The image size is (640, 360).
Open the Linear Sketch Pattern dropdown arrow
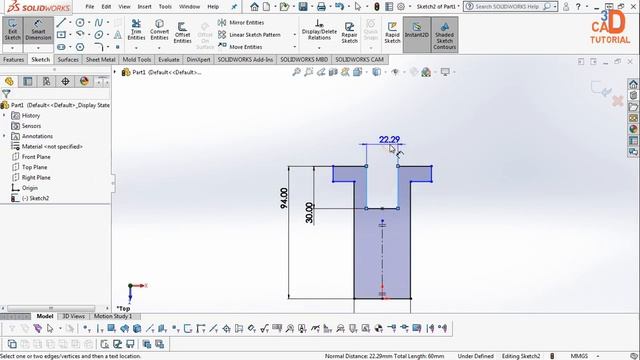click(x=295, y=35)
